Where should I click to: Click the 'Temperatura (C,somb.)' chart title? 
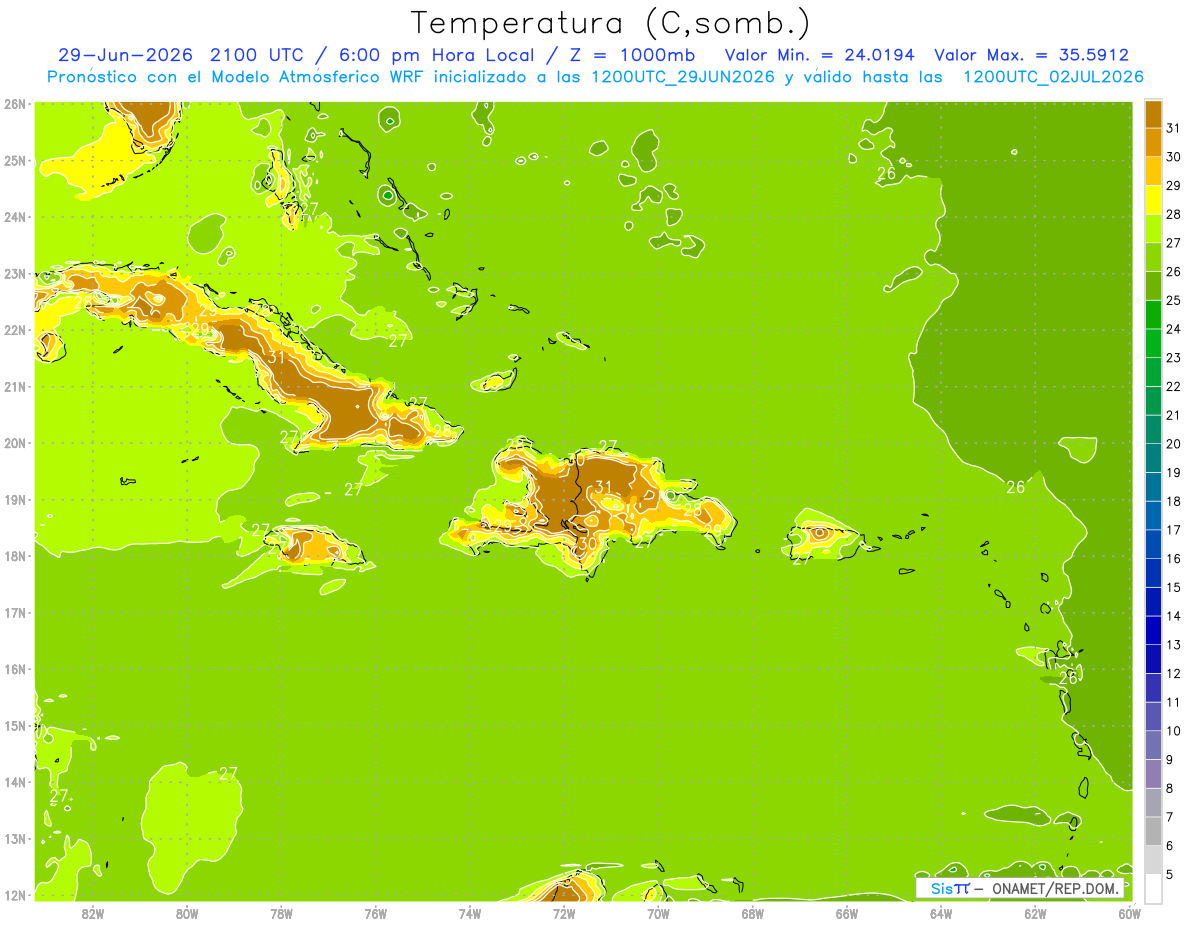click(x=611, y=23)
